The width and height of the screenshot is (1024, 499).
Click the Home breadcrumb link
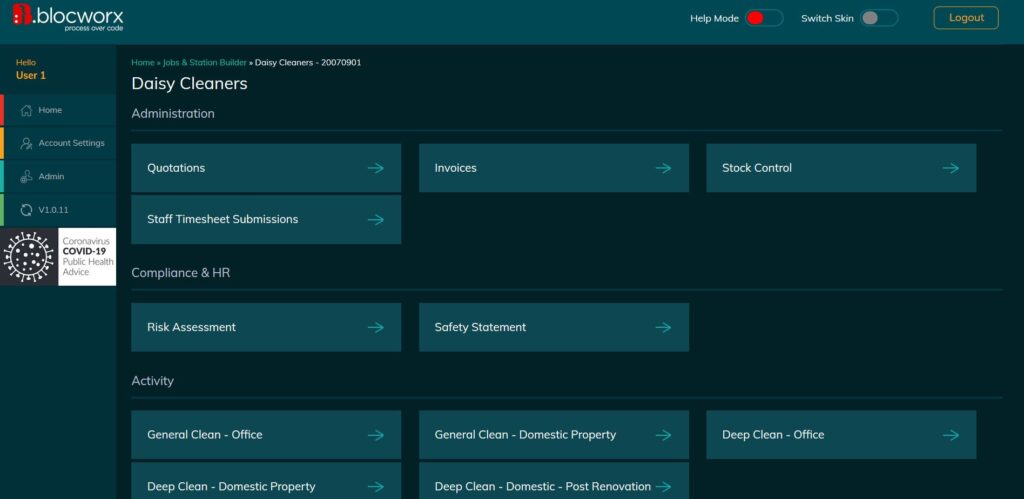pos(142,63)
